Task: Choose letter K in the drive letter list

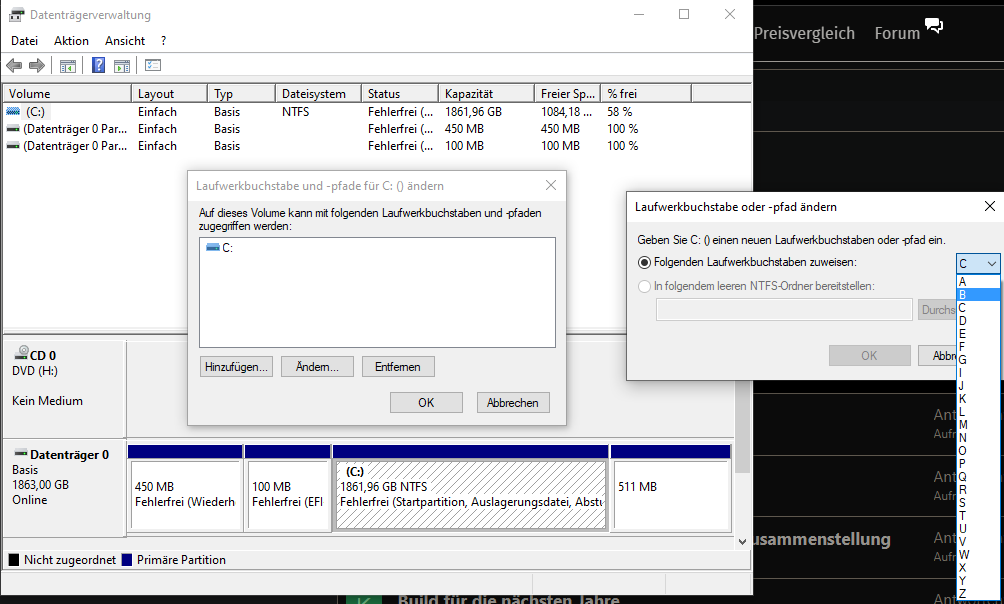Action: click(x=978, y=399)
